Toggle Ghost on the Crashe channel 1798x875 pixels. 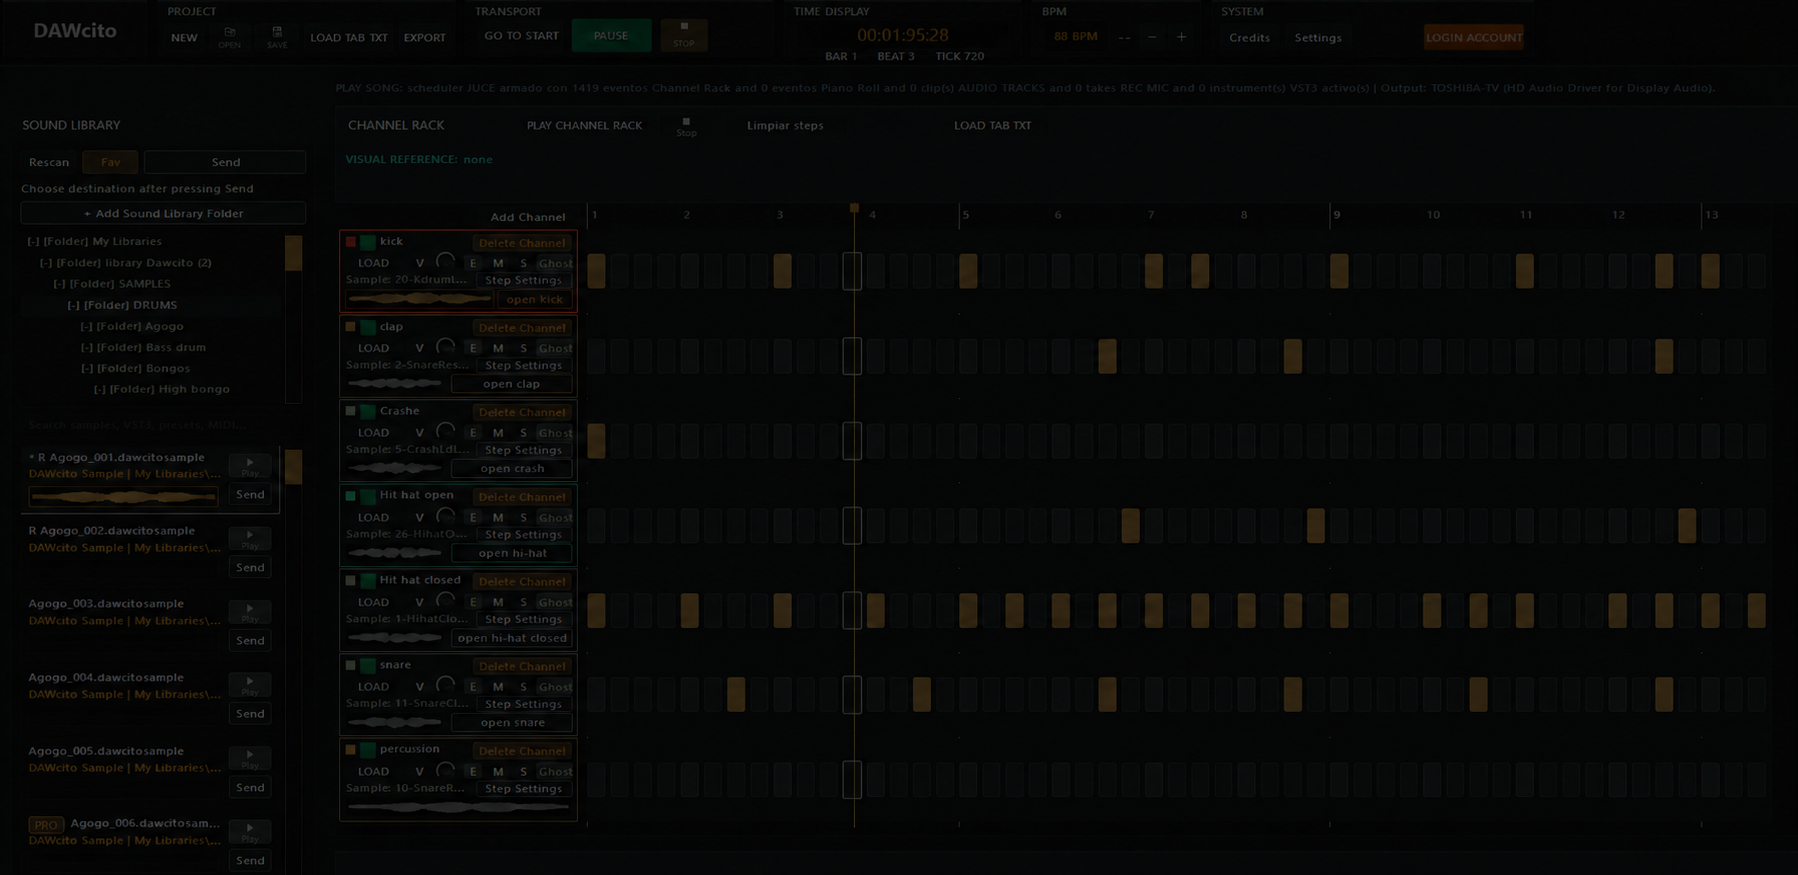click(555, 433)
